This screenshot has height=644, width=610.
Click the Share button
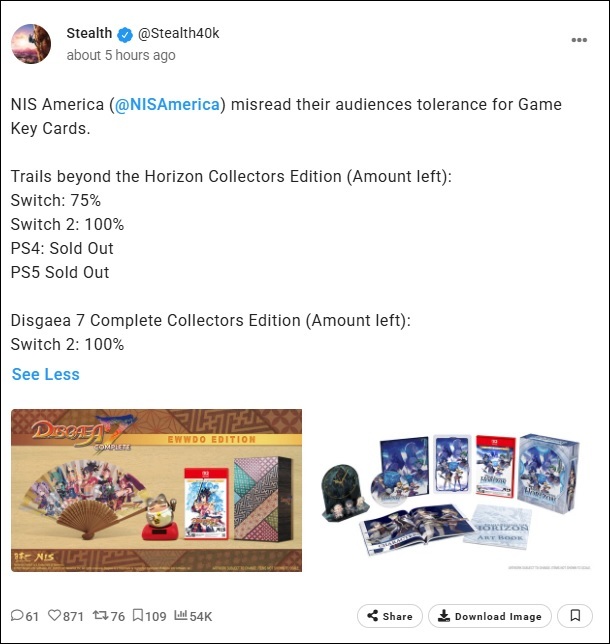389,616
